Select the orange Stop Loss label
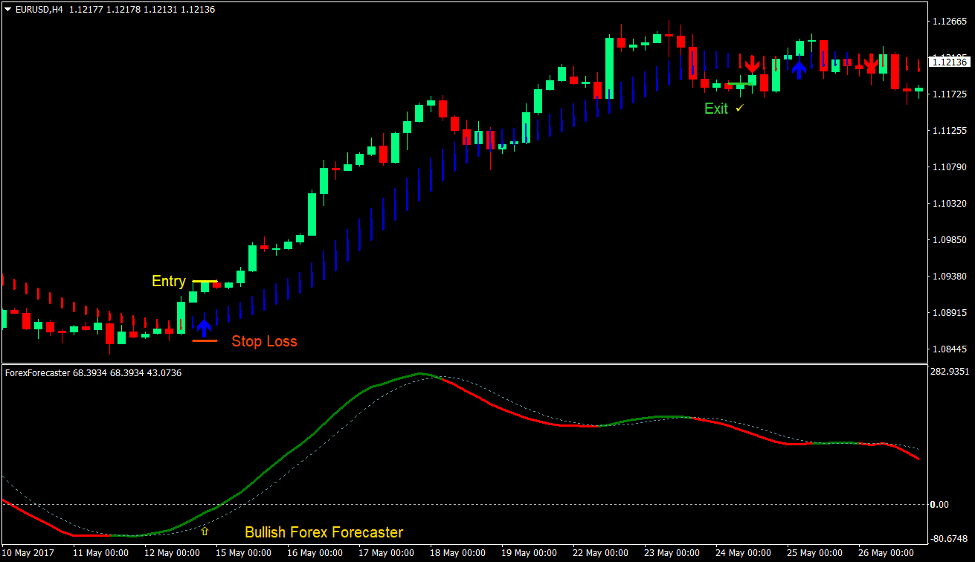The height and width of the screenshot is (562, 977). point(264,341)
